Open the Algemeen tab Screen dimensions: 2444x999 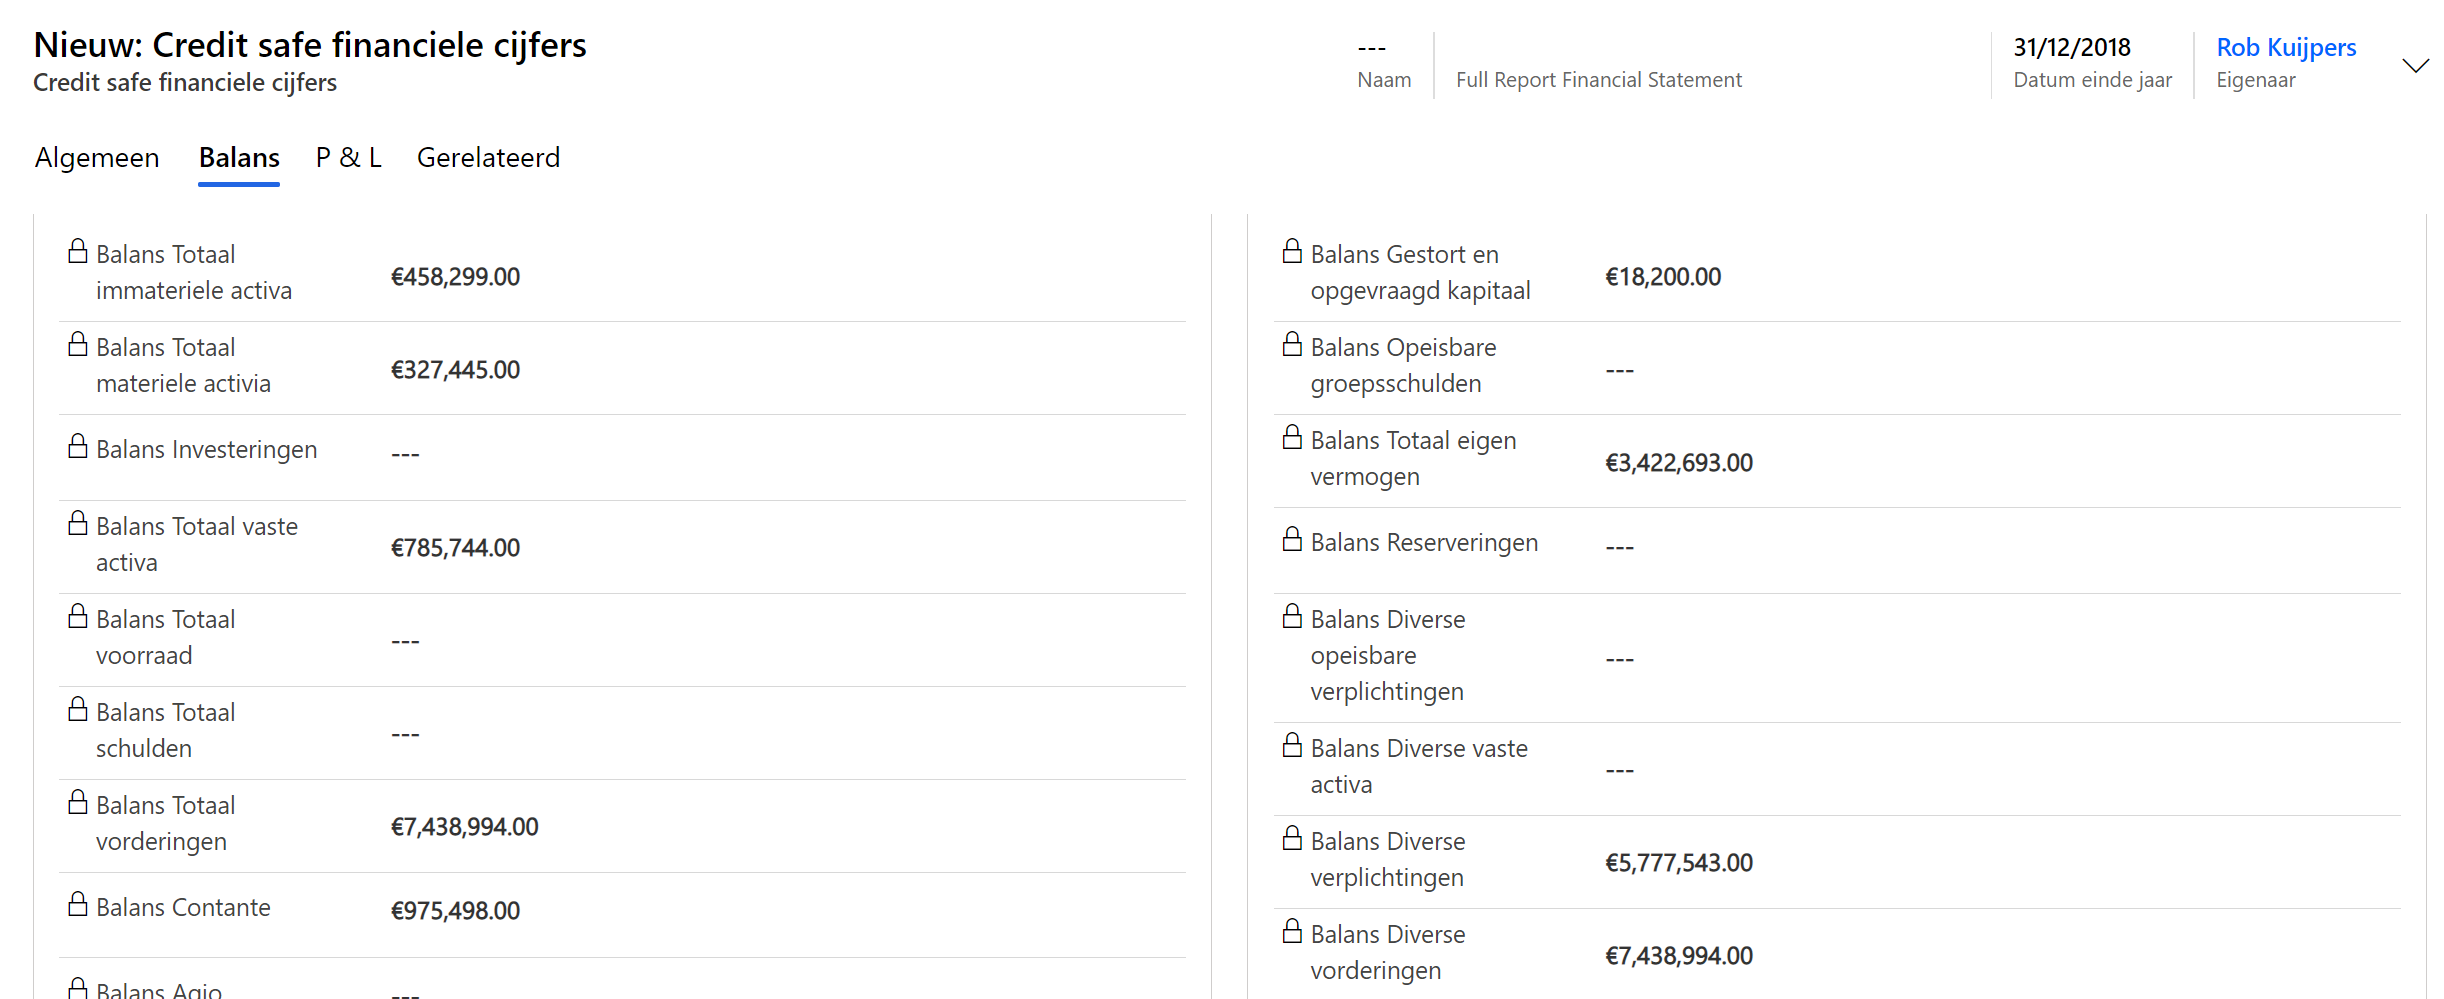(97, 158)
